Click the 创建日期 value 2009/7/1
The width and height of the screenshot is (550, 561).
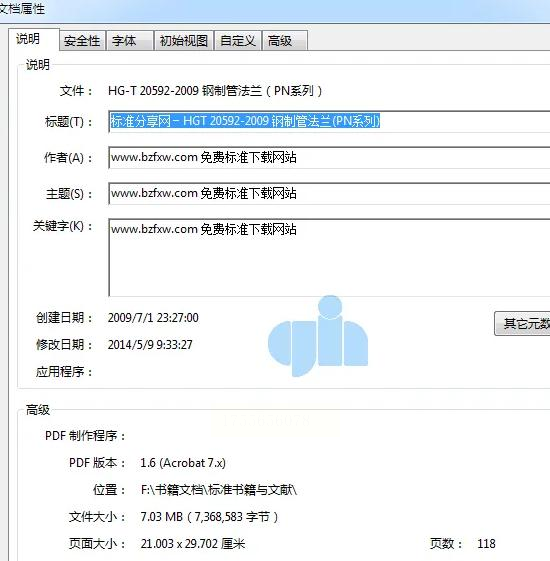coord(153,318)
